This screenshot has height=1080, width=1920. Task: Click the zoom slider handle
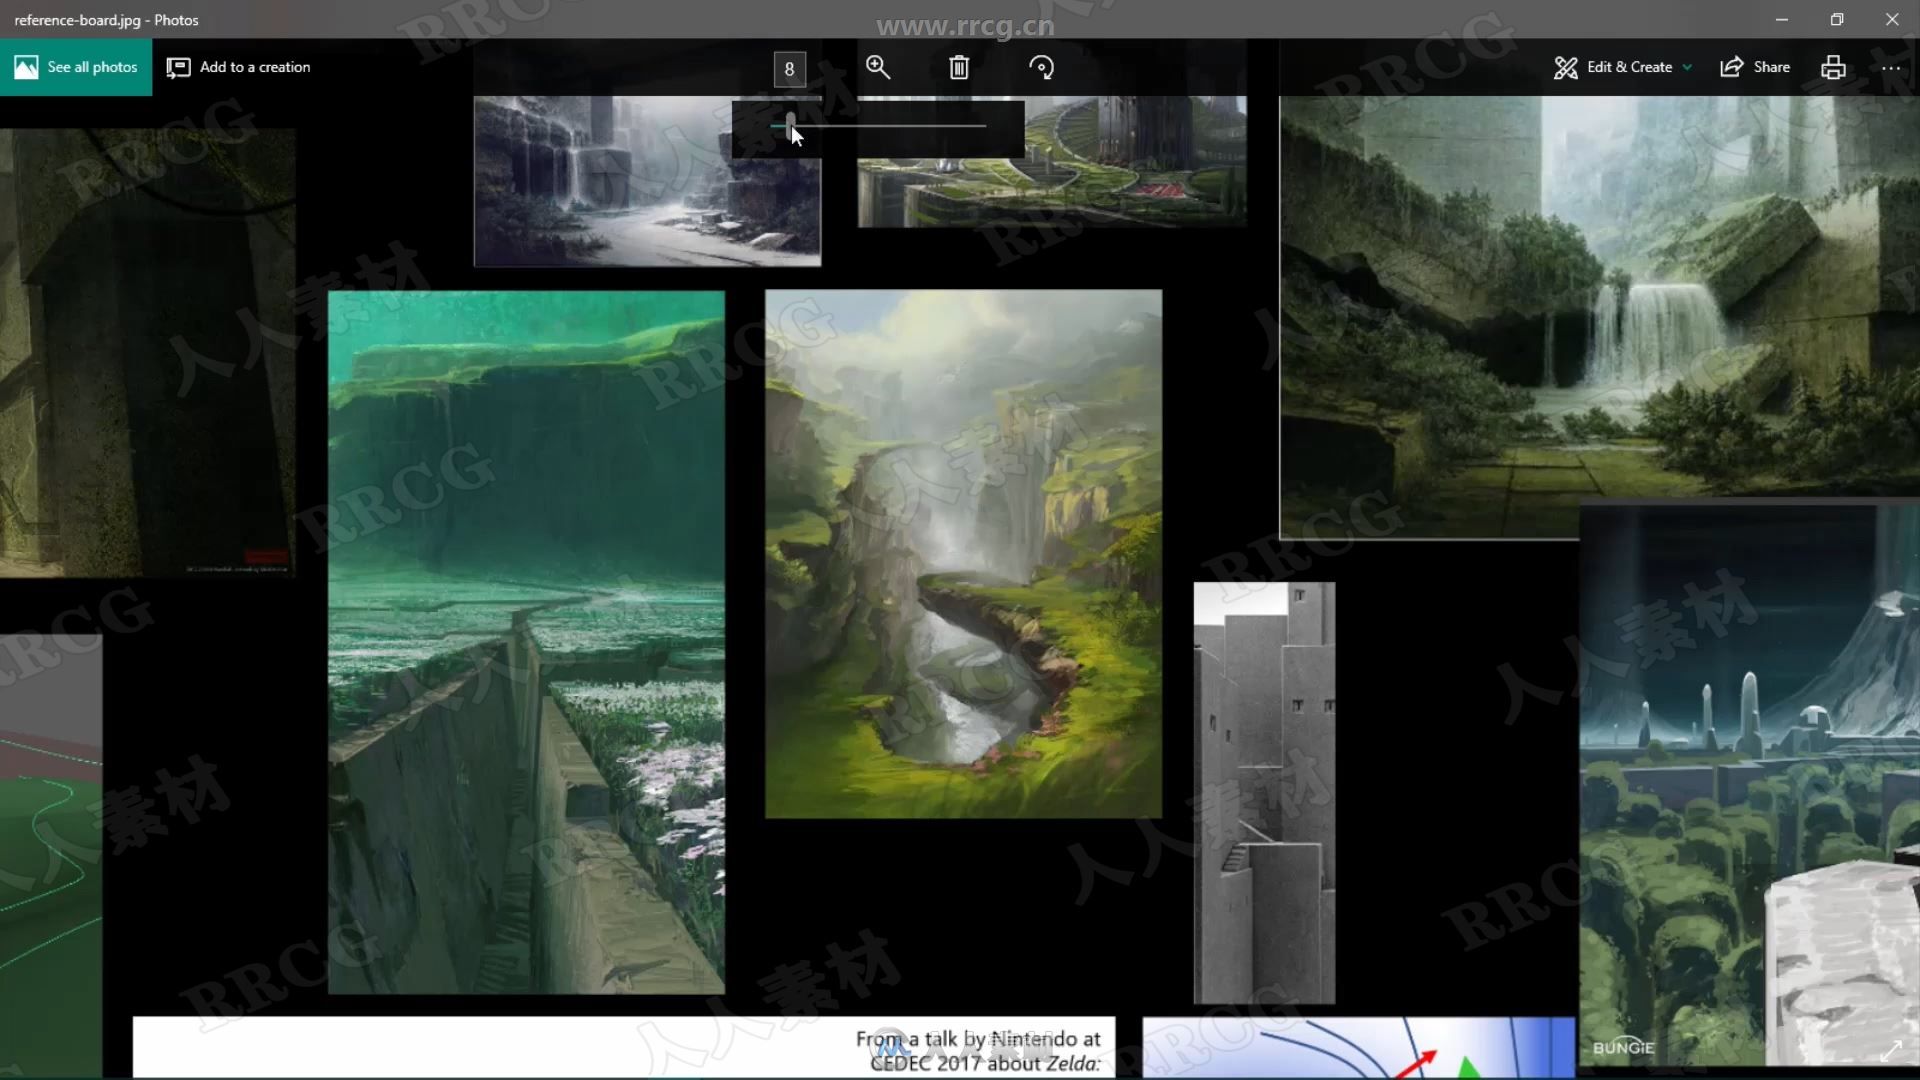(x=791, y=124)
